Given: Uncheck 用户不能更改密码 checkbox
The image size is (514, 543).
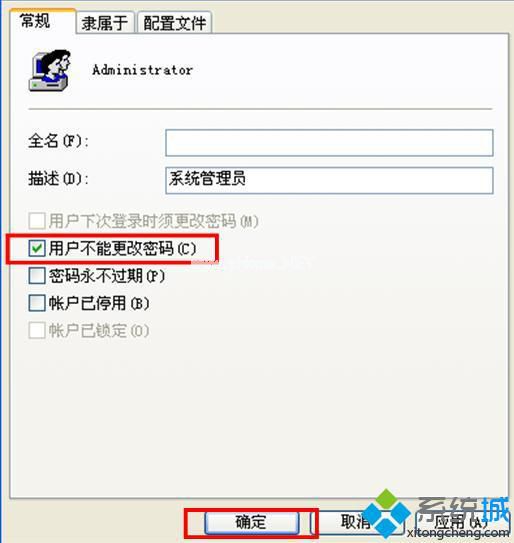Looking at the screenshot, I should coord(37,248).
